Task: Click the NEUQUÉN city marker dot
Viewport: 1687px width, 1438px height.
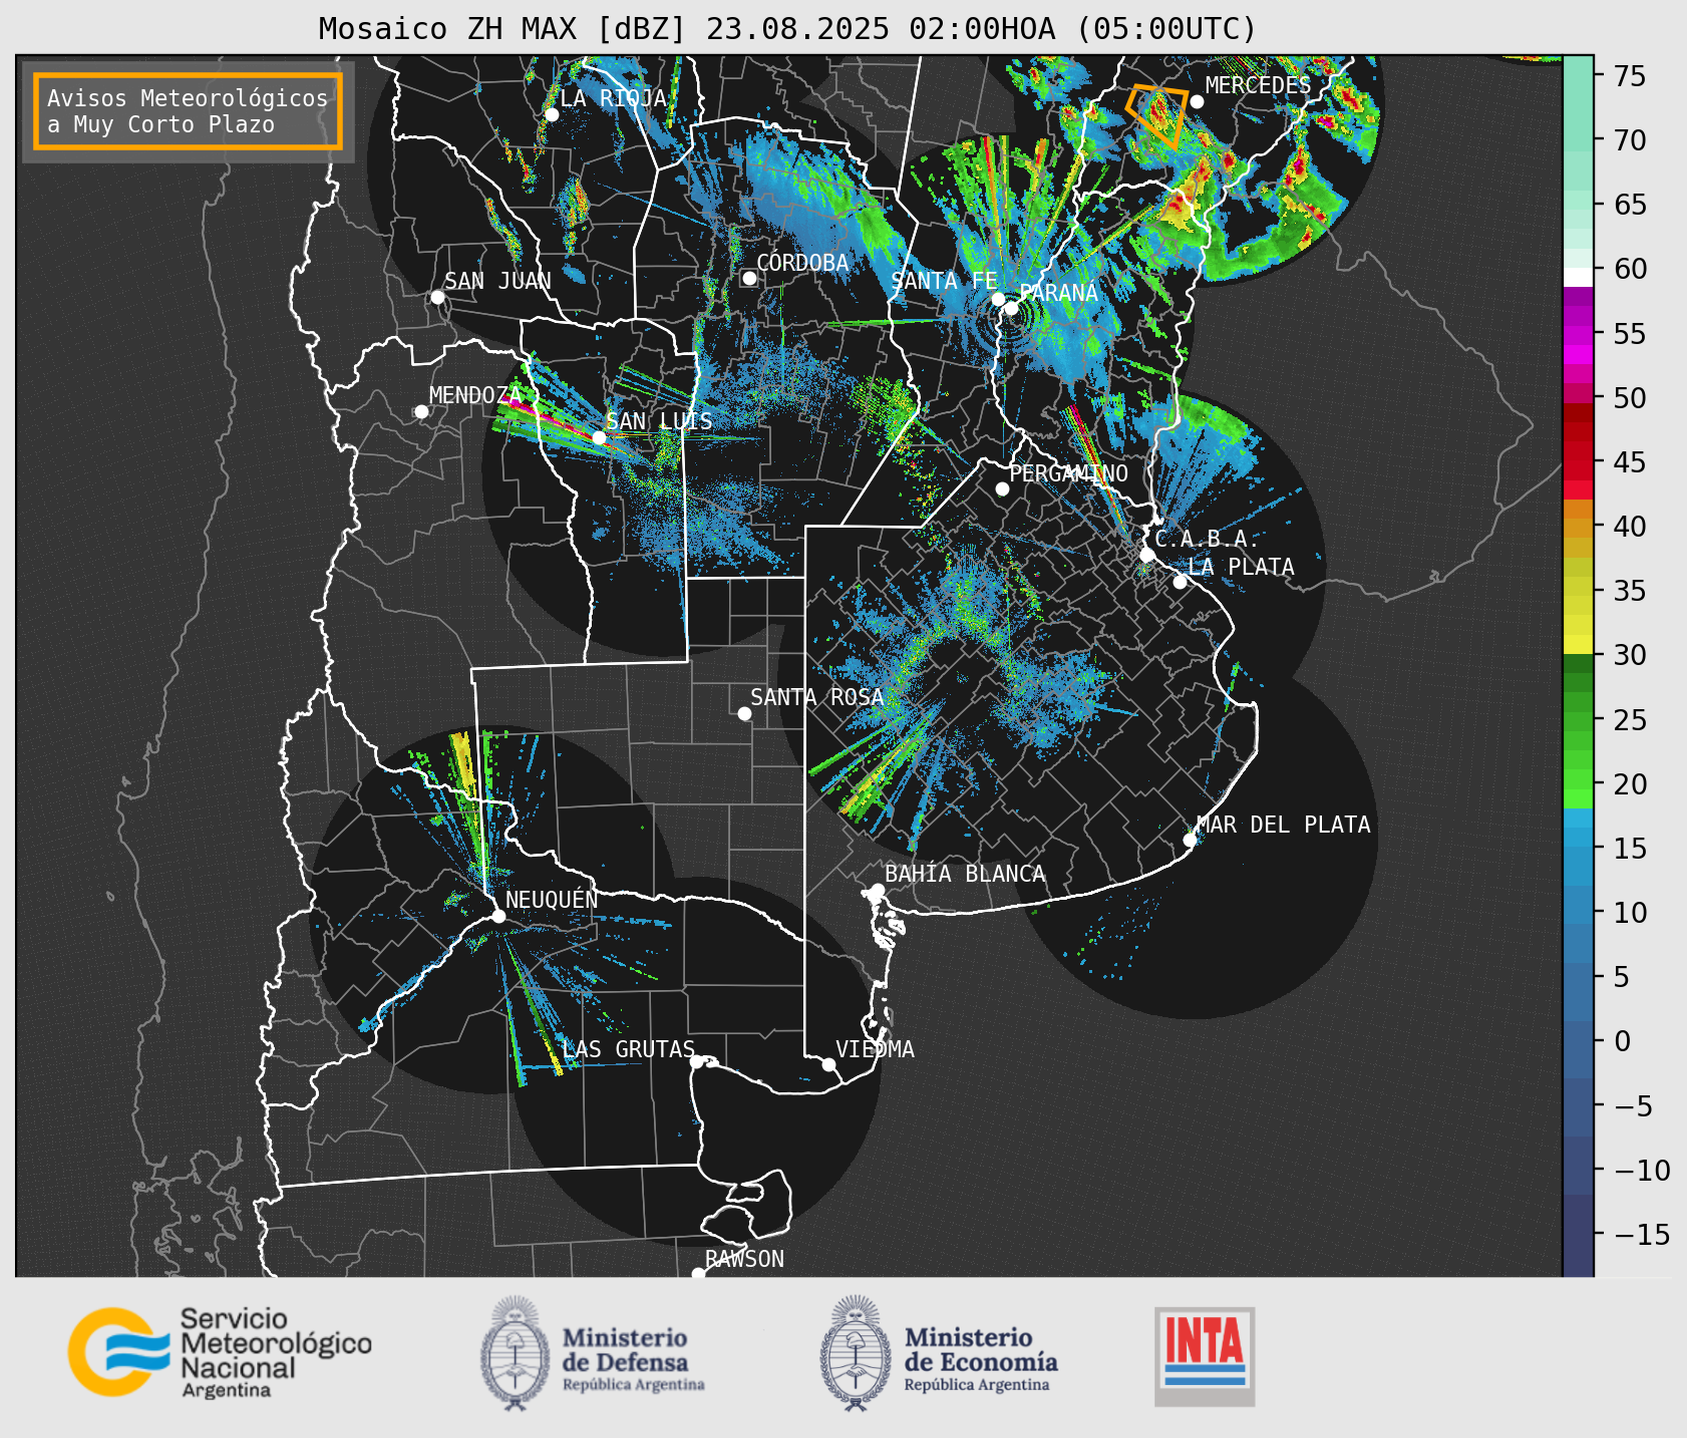Action: pos(498,916)
